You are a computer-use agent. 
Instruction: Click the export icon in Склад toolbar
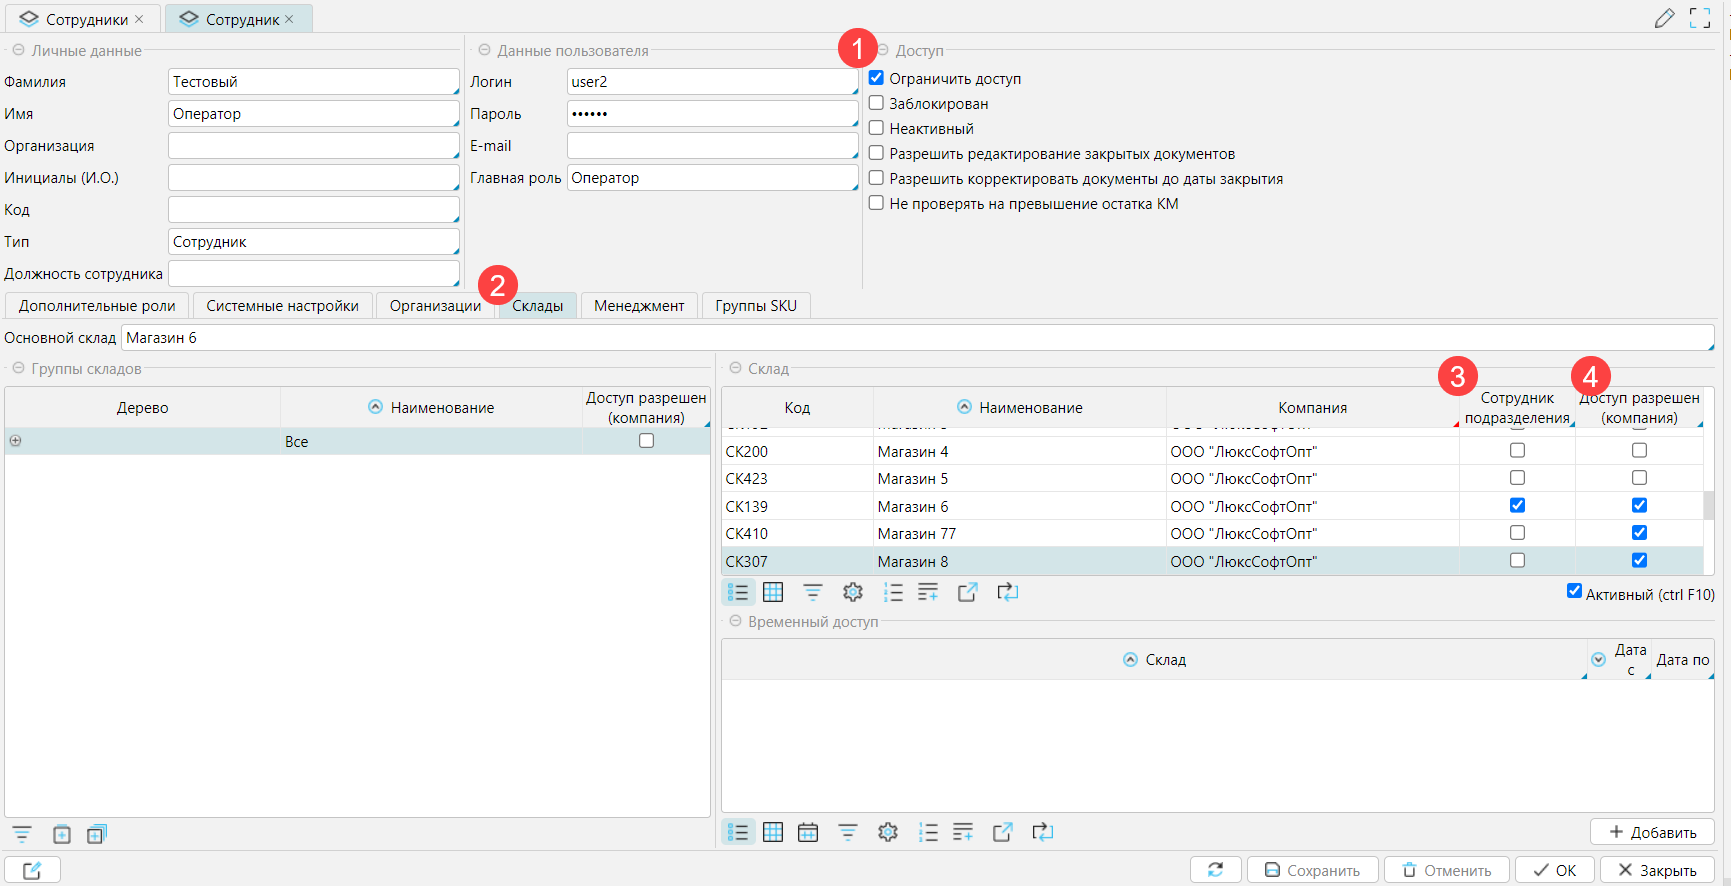(967, 593)
